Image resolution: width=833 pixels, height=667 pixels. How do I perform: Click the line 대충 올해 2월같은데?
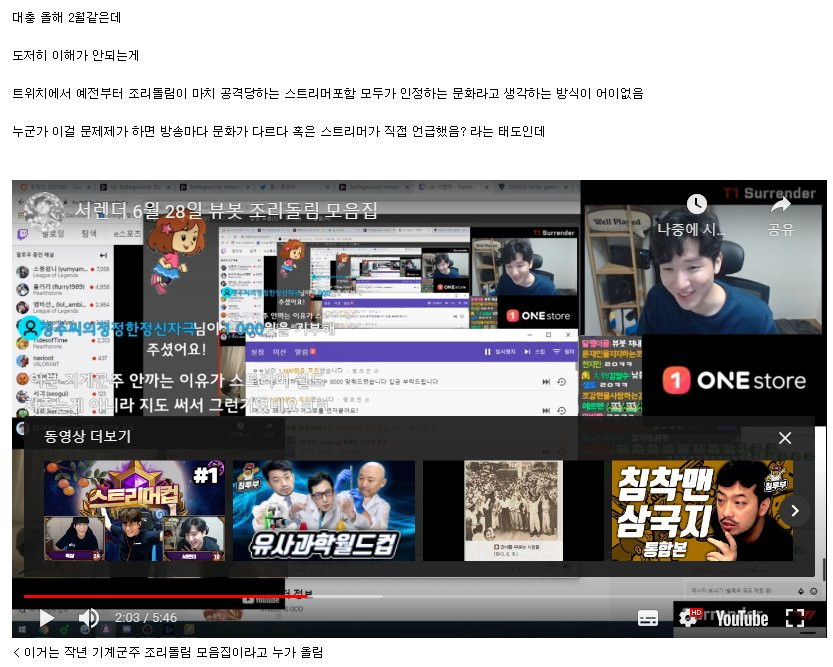pos(66,18)
